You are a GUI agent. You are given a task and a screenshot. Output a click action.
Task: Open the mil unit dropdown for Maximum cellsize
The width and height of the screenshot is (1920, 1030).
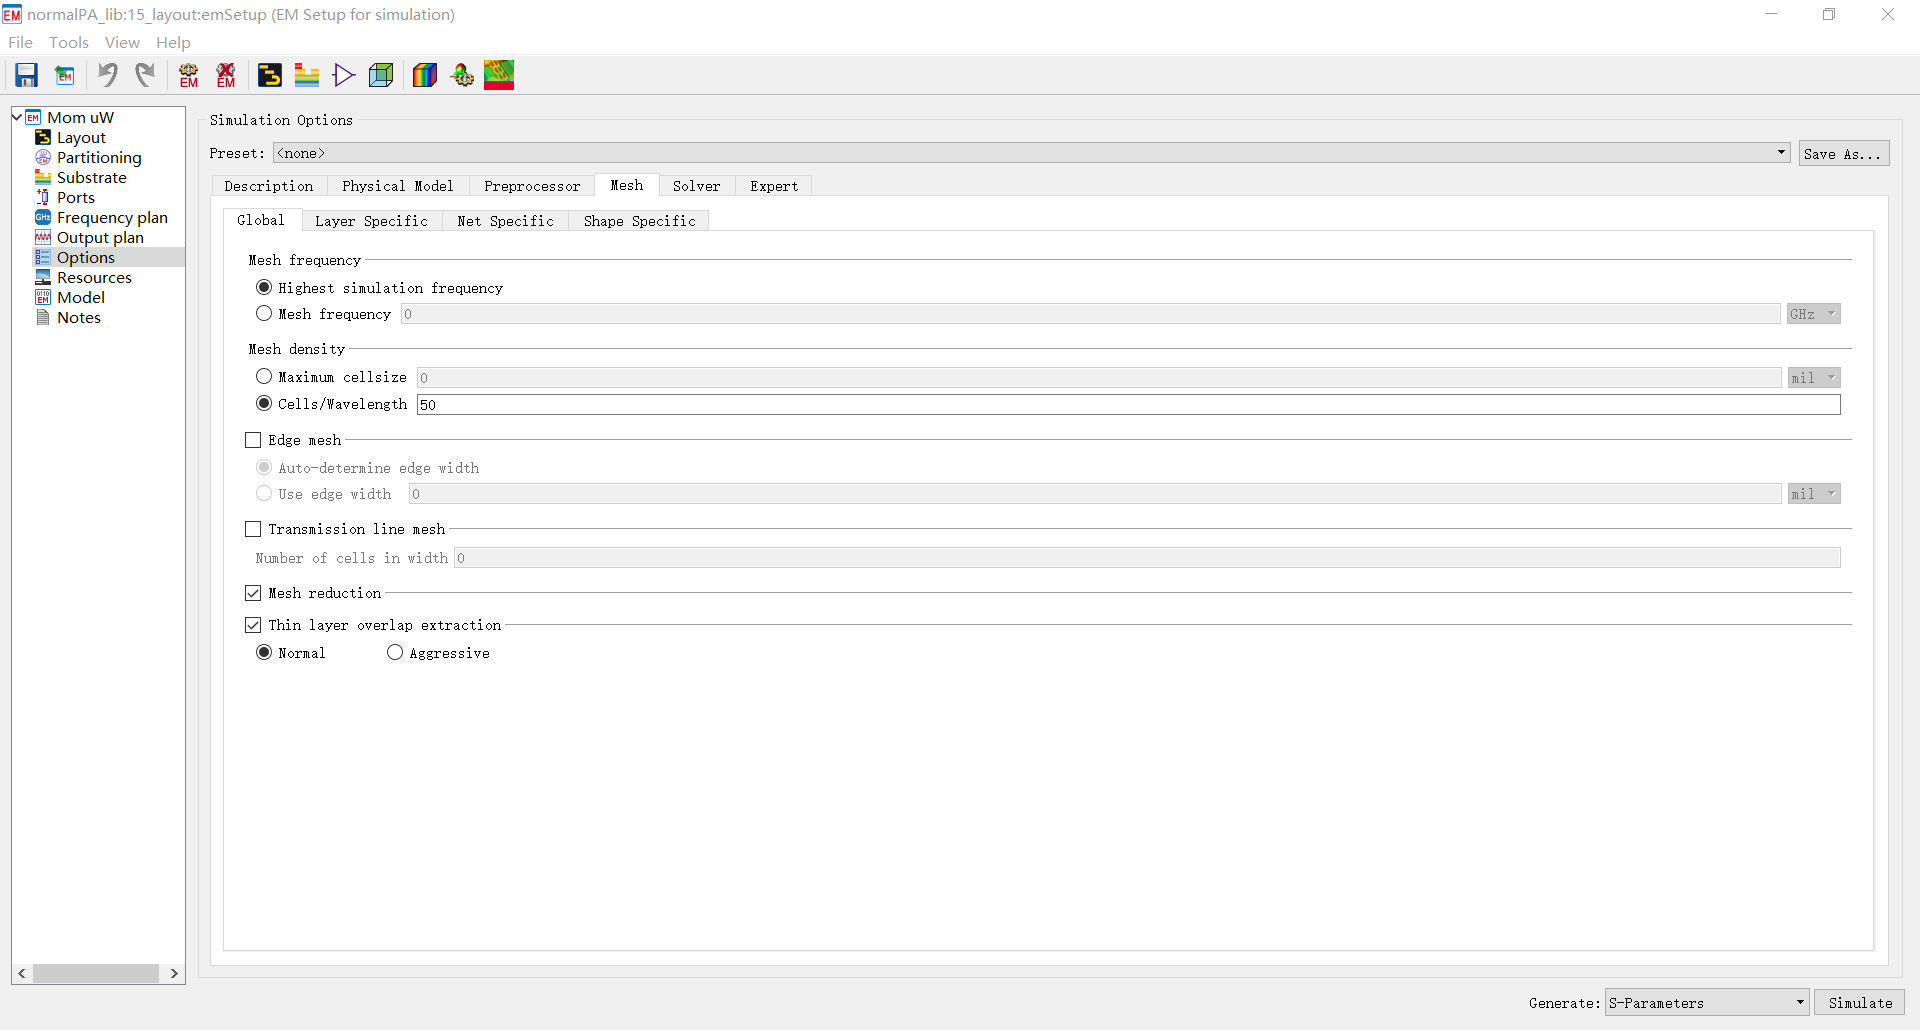tap(1814, 378)
